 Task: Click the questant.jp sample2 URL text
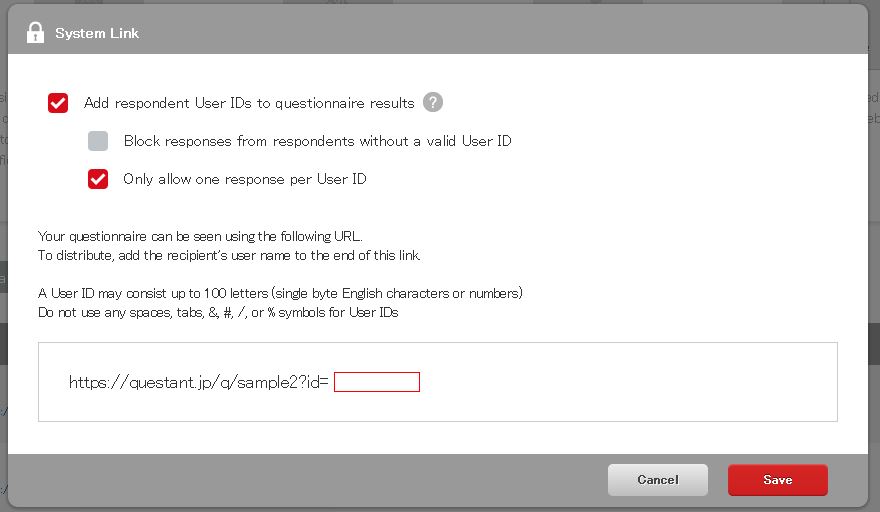pos(198,382)
